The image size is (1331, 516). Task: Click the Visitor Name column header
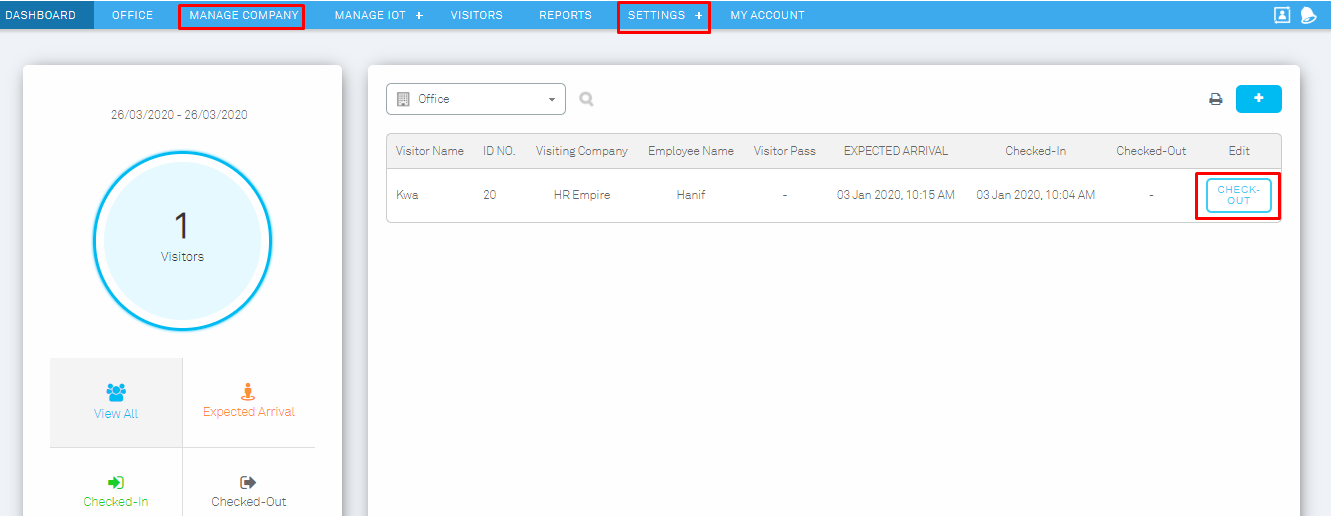point(430,151)
